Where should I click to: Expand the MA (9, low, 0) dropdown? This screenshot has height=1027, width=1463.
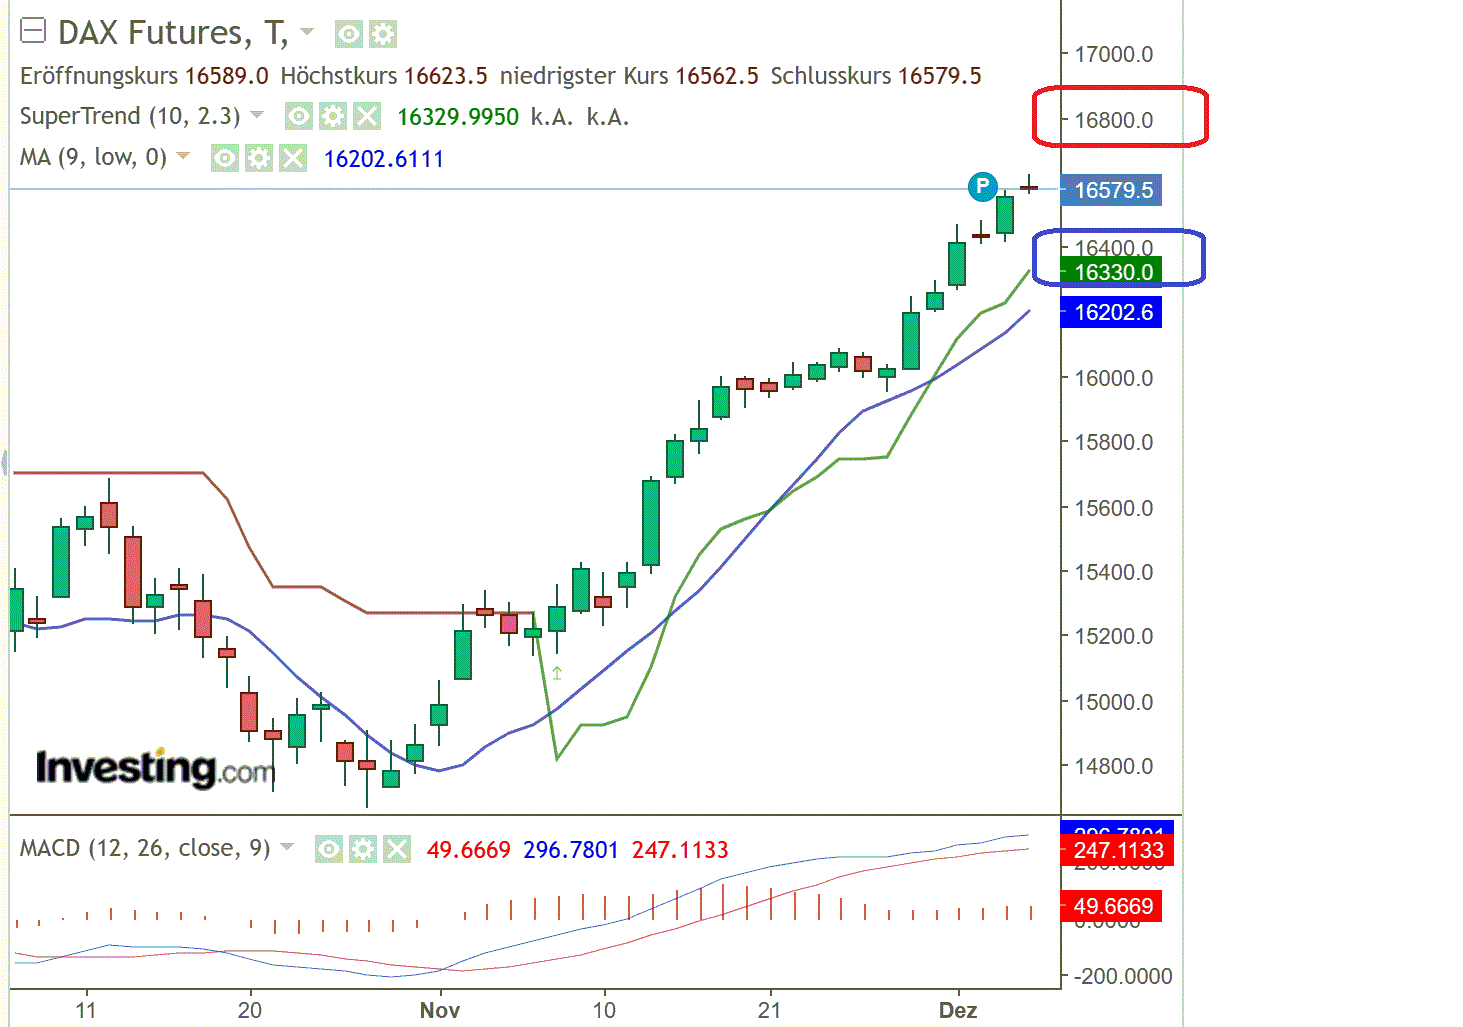(182, 157)
